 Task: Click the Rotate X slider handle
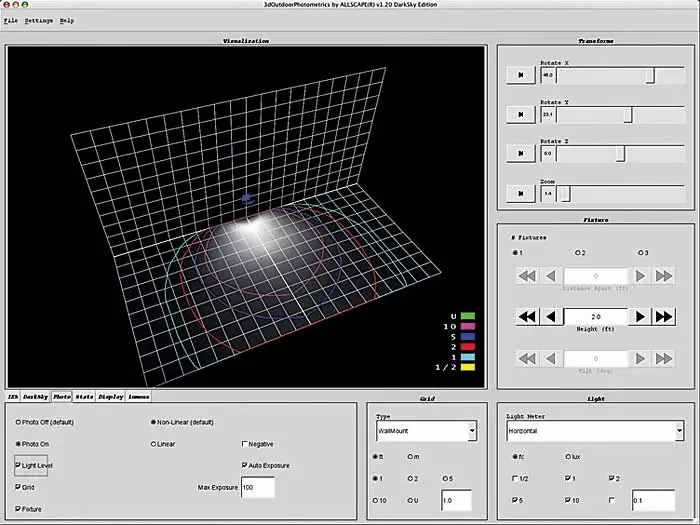coord(651,75)
